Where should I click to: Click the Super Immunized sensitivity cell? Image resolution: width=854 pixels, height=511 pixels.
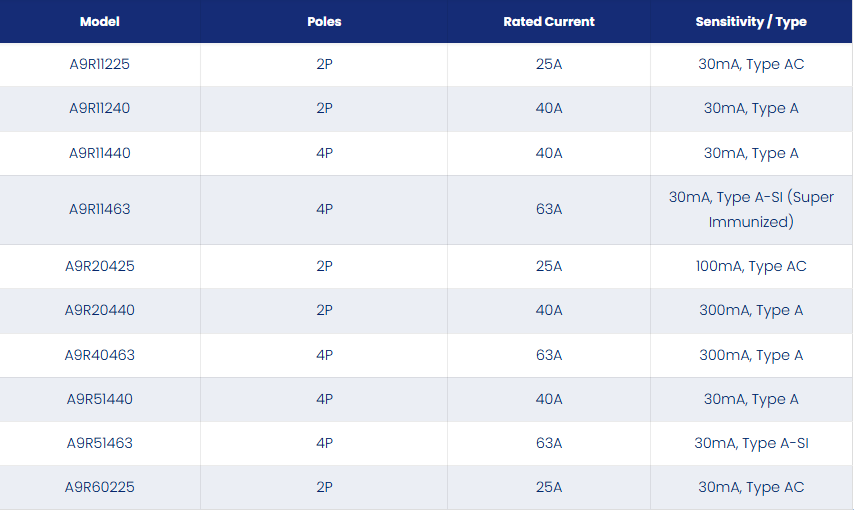751,209
